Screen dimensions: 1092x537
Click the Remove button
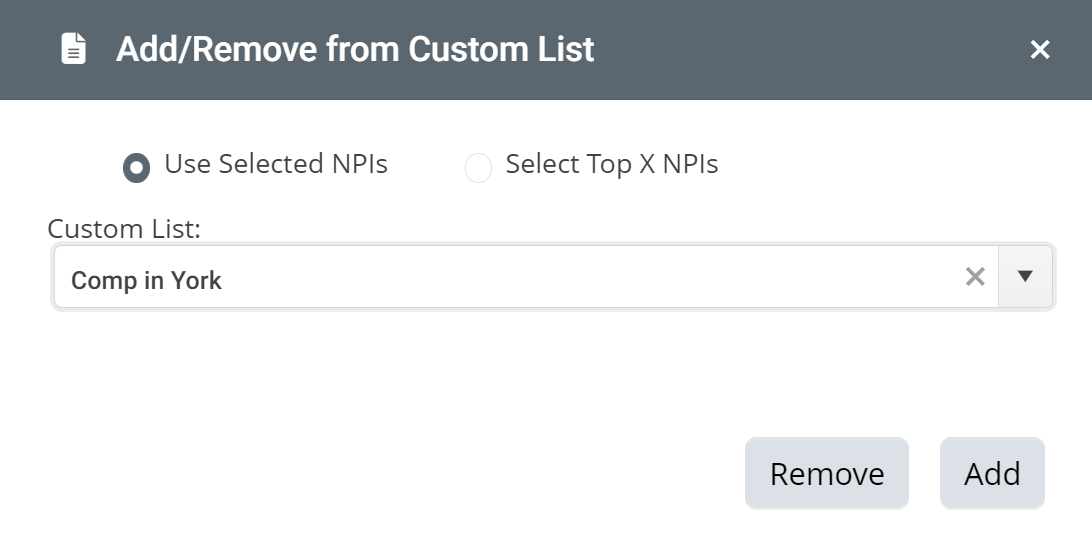click(x=827, y=474)
